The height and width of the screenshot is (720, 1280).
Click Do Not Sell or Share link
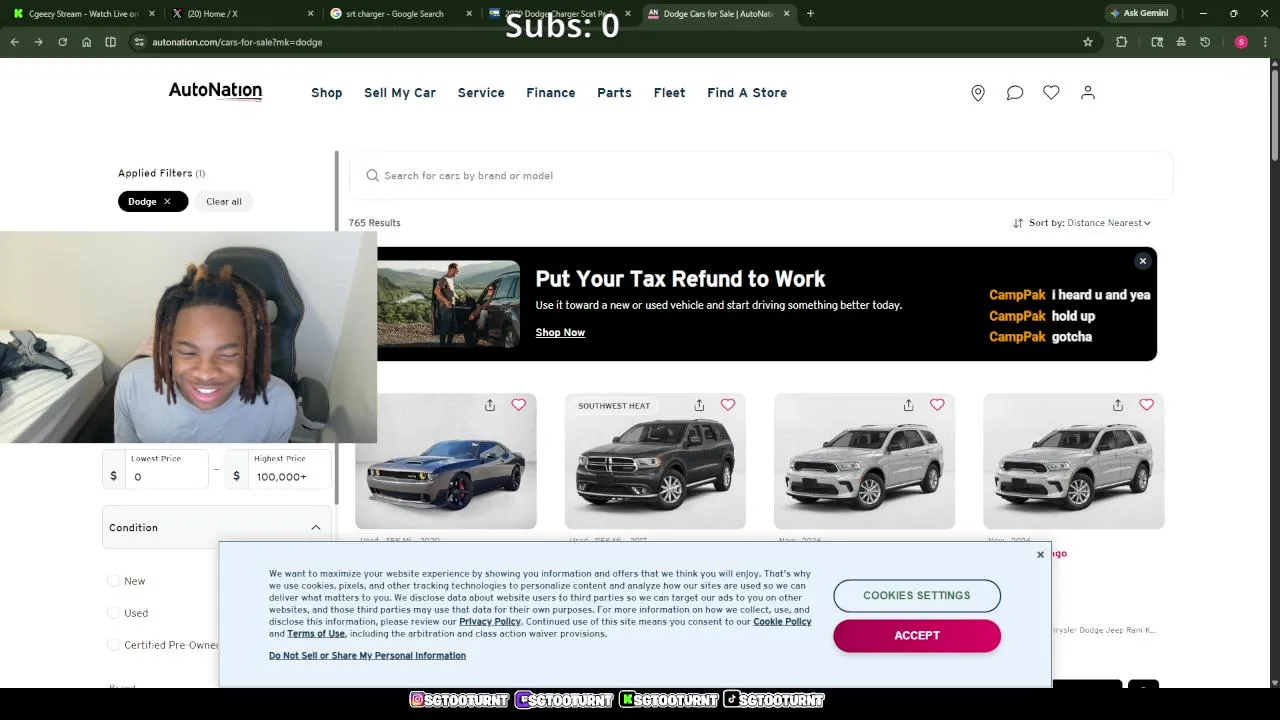(x=367, y=656)
